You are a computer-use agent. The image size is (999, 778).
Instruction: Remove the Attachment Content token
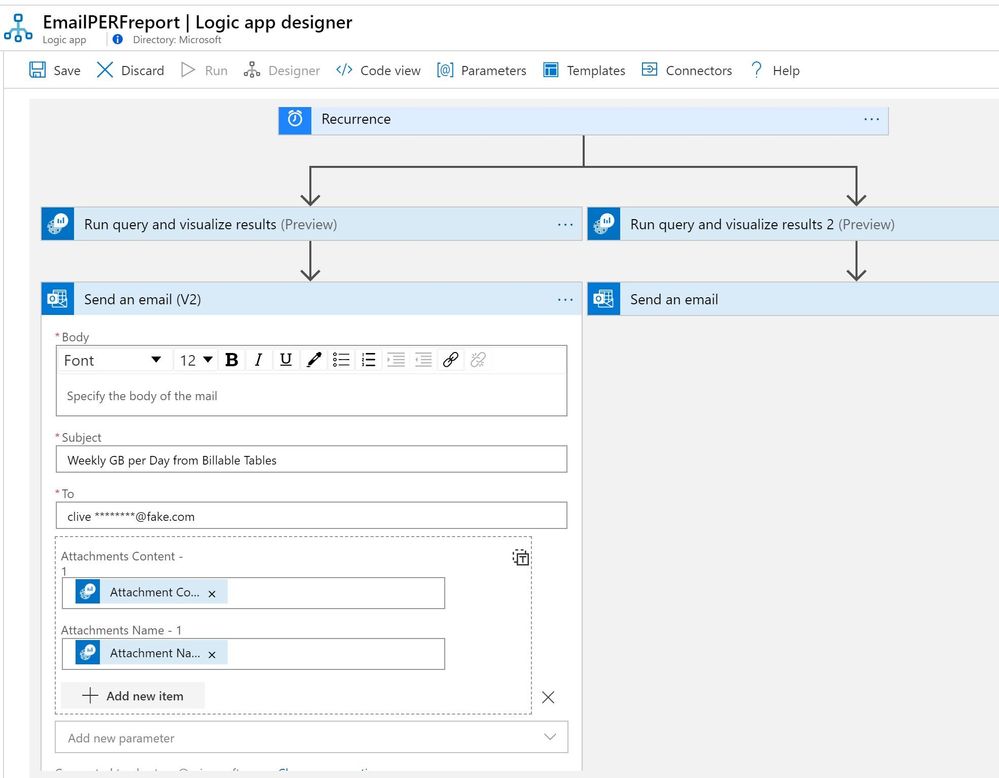(212, 594)
